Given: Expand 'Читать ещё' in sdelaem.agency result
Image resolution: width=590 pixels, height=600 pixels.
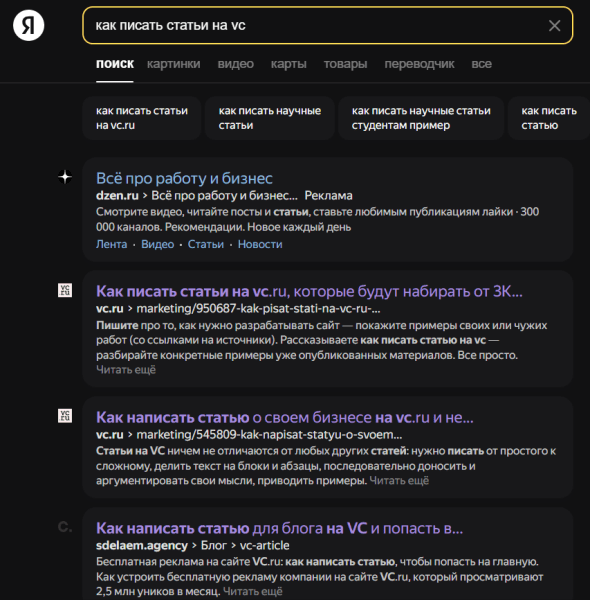Looking at the screenshot, I should 253,591.
